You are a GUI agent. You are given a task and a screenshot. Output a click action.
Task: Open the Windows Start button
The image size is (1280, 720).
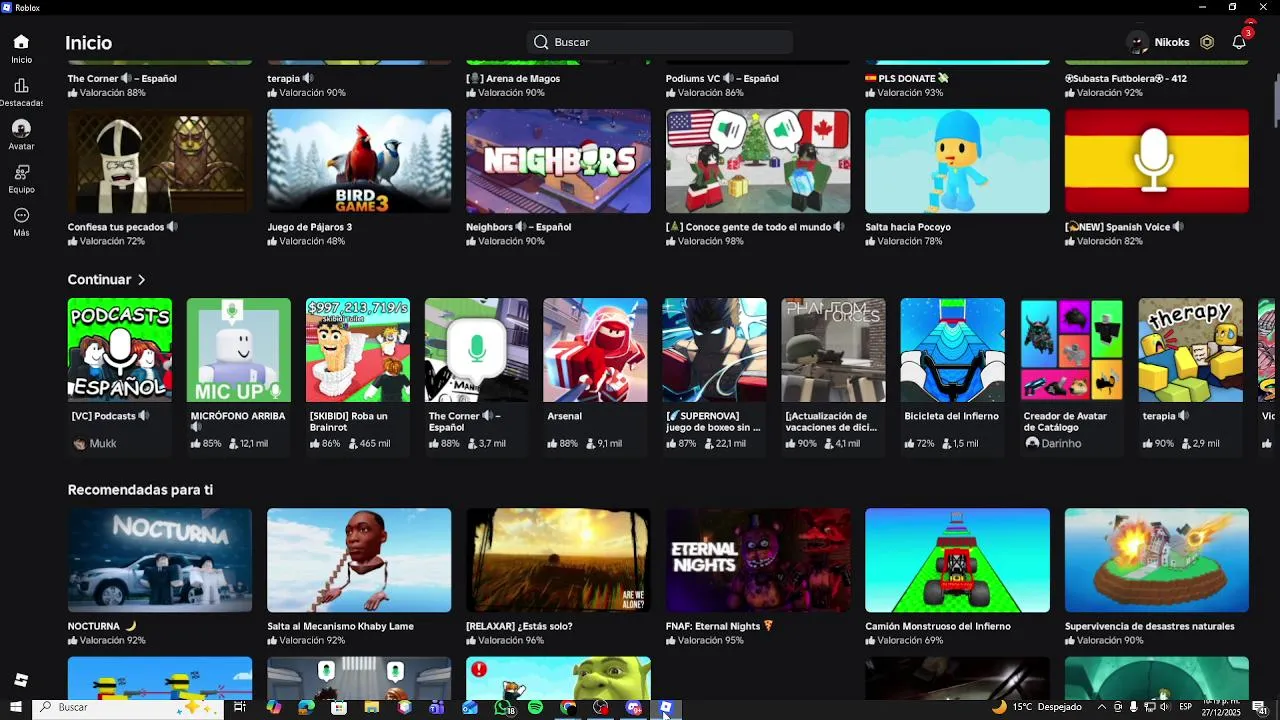15,708
